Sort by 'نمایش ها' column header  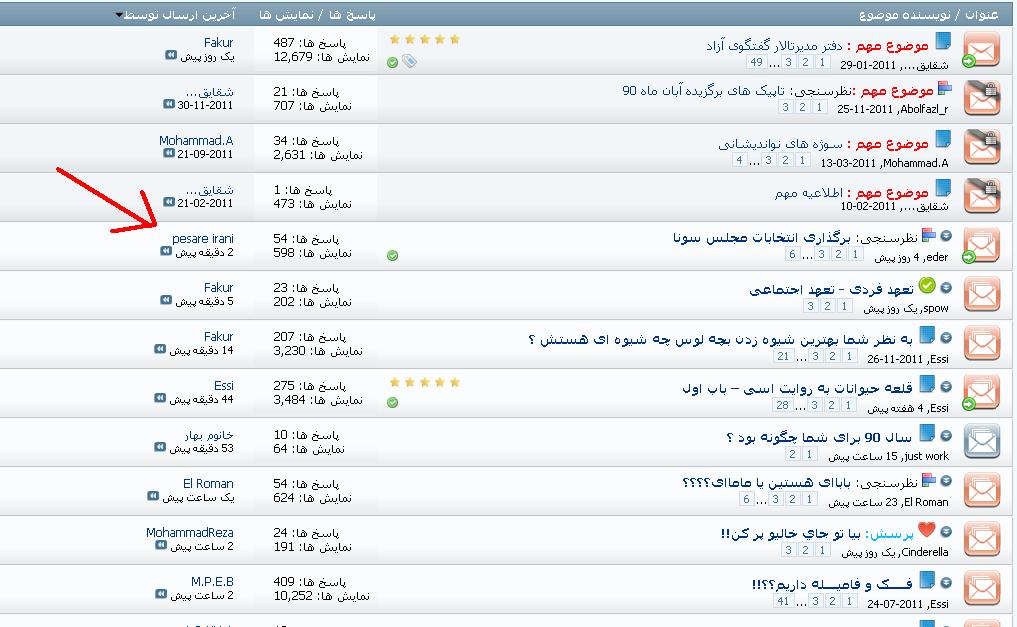click(285, 14)
